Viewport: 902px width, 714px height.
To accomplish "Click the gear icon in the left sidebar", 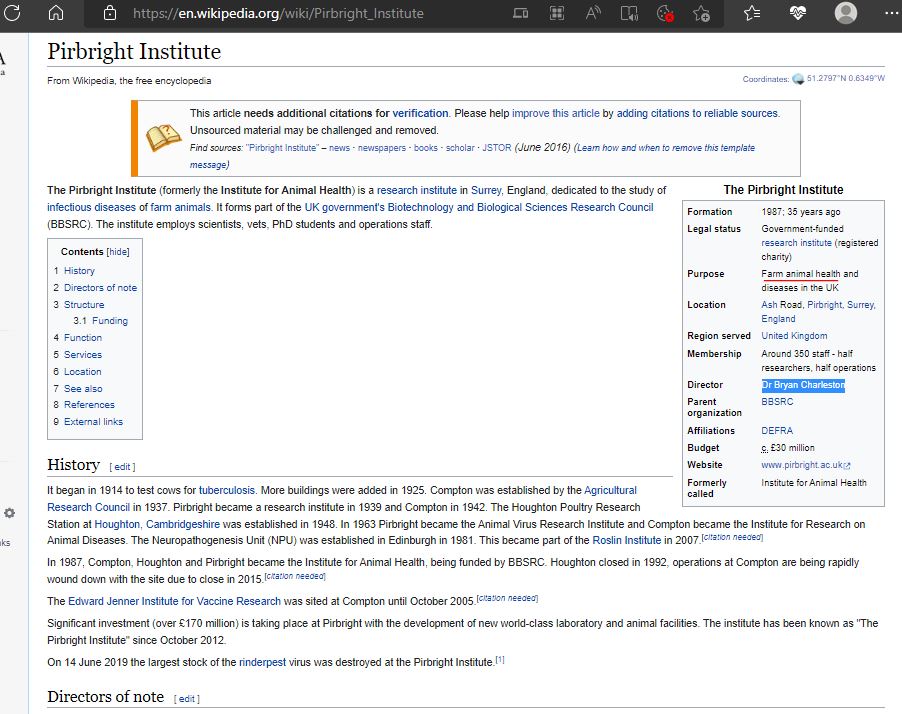I will coord(9,513).
